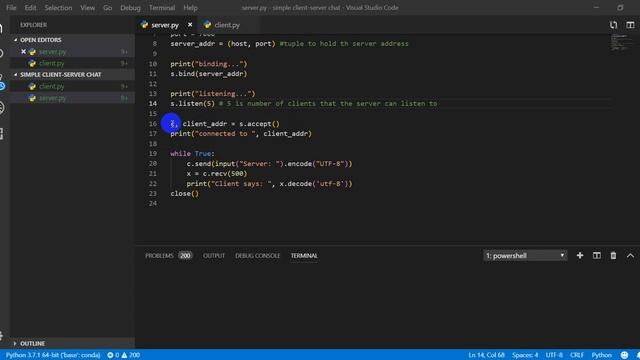Open the Terminal menu
Viewport: 640px width, 360px height.
162,8
